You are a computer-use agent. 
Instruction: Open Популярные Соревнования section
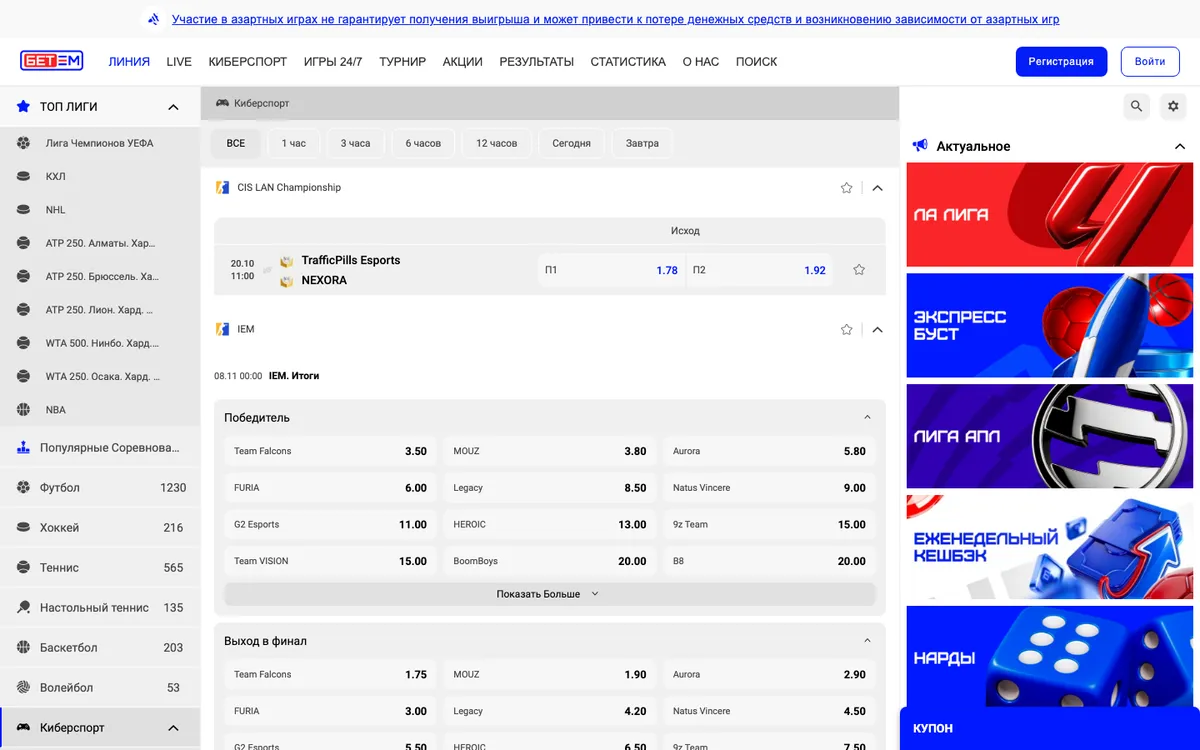click(100, 448)
